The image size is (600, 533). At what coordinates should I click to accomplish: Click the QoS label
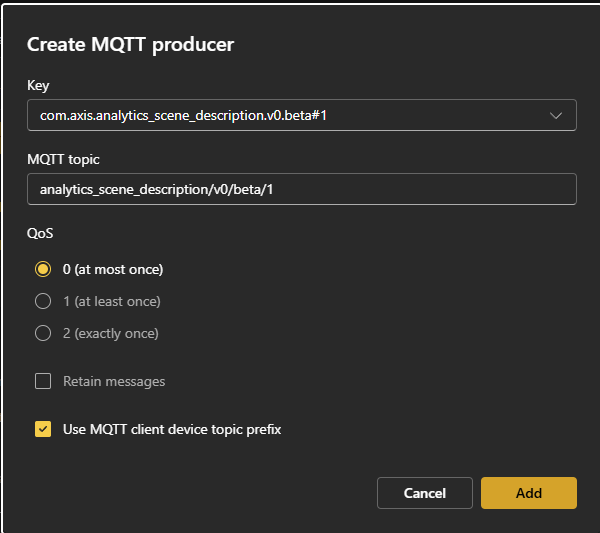(40, 233)
